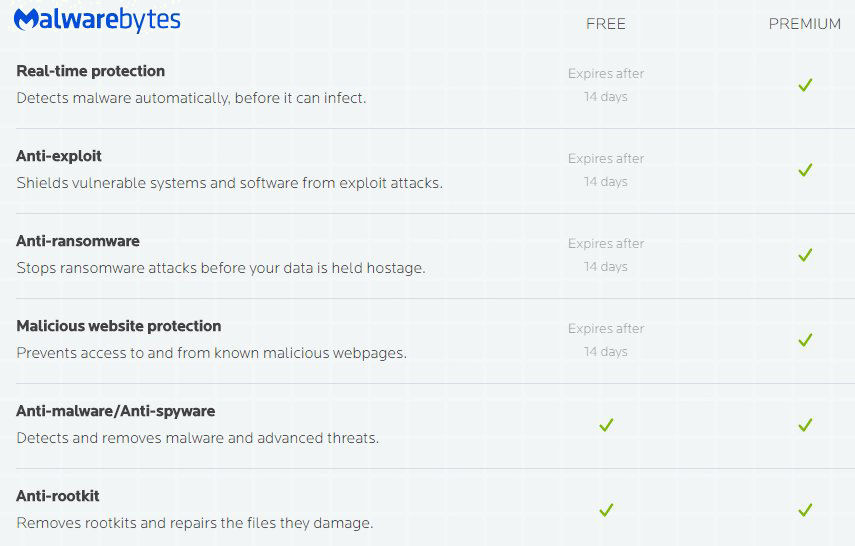The image size is (855, 546).
Task: Click the Malicious website protection title
Action: (119, 326)
